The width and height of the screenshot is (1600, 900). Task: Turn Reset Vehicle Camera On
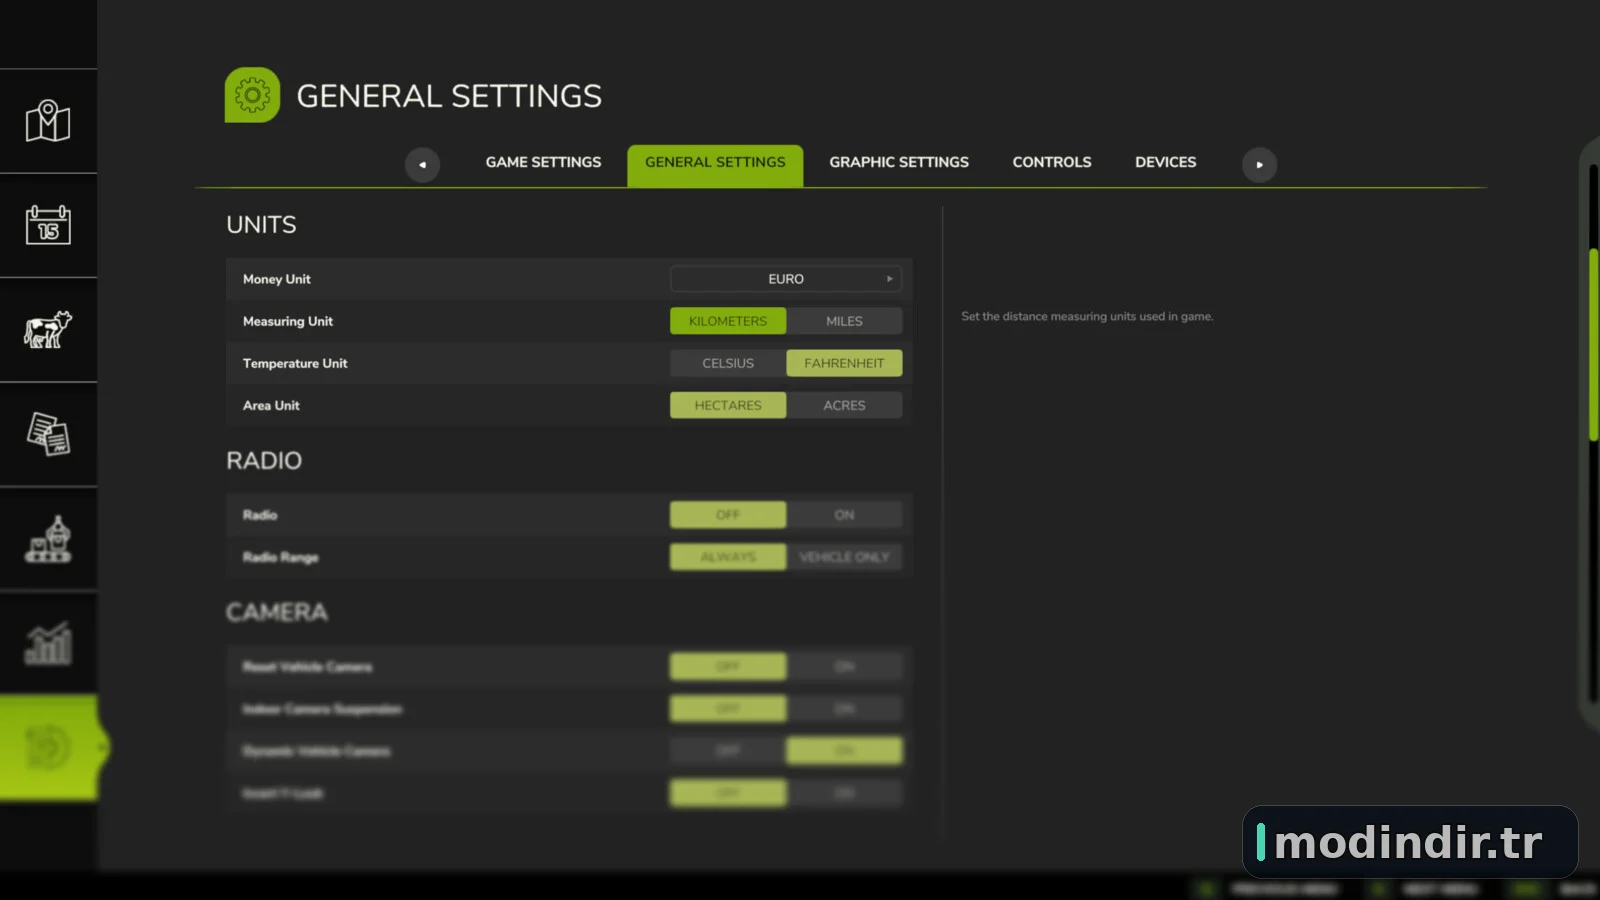click(x=844, y=667)
